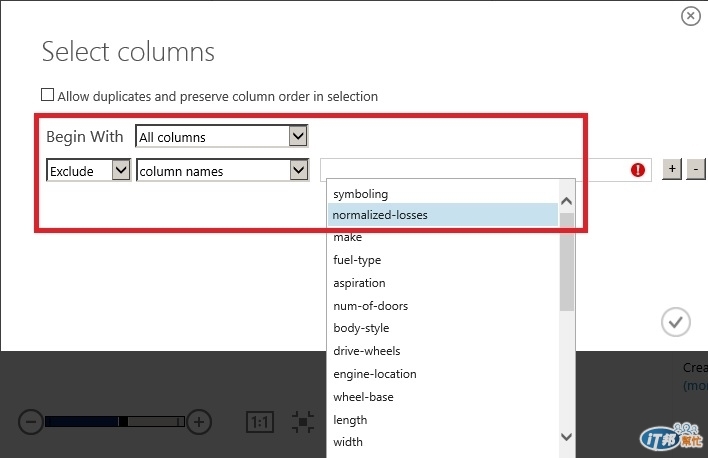Close the Select columns dialog
Image resolution: width=708 pixels, height=458 pixels.
690,16
